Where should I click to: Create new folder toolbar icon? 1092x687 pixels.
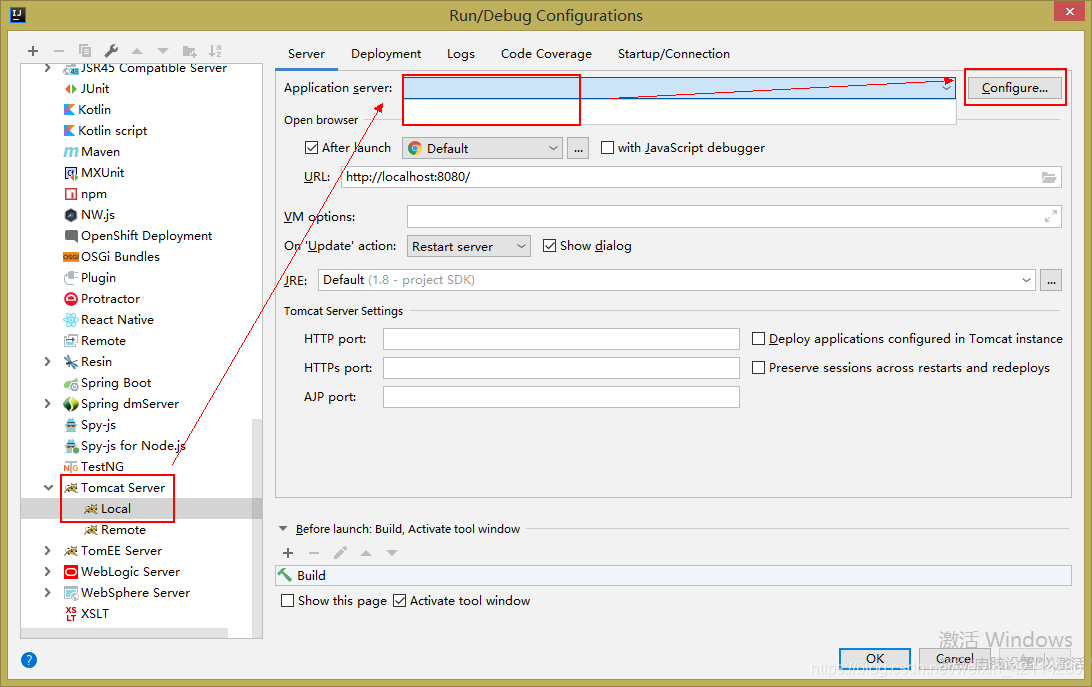tap(189, 51)
